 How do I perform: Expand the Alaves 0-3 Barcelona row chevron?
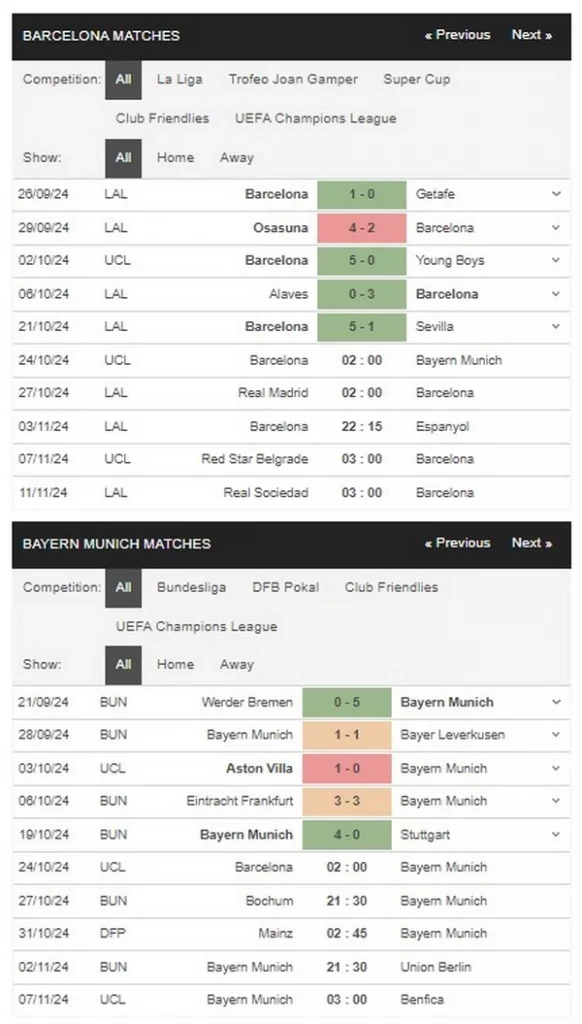tap(556, 294)
